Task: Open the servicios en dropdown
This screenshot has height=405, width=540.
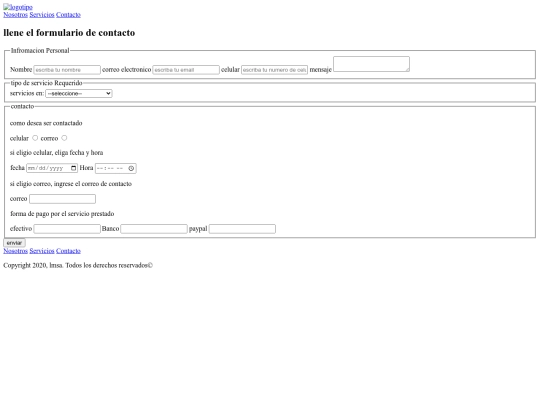Action: click(79, 93)
